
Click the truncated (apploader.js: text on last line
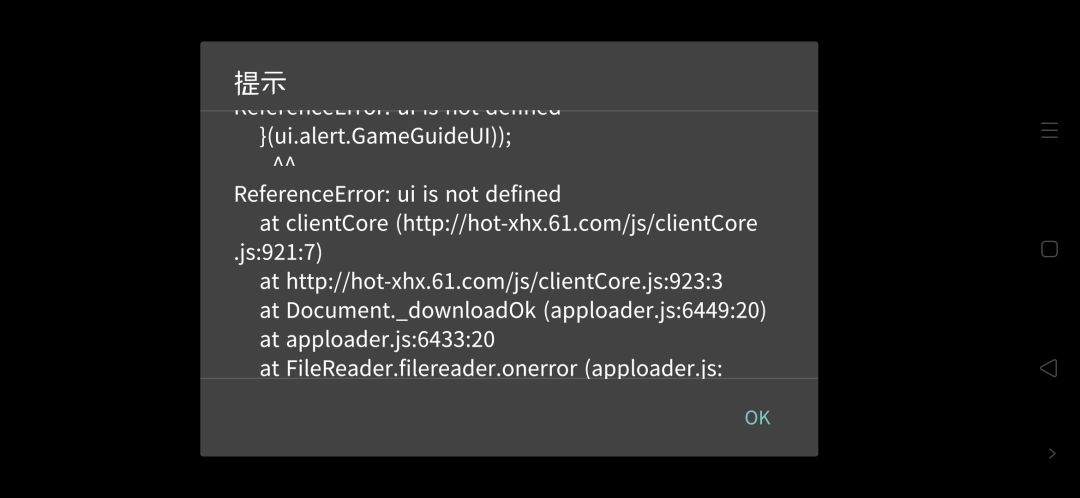point(654,369)
